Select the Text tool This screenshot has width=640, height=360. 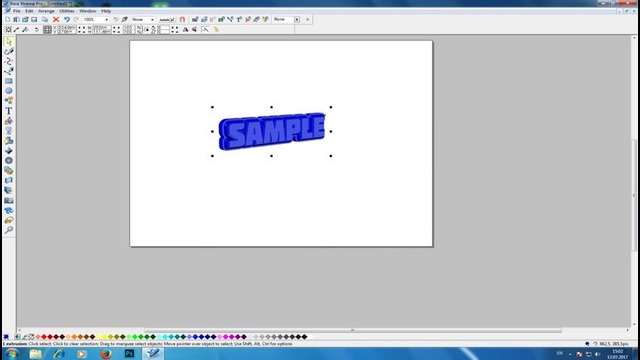(x=9, y=111)
